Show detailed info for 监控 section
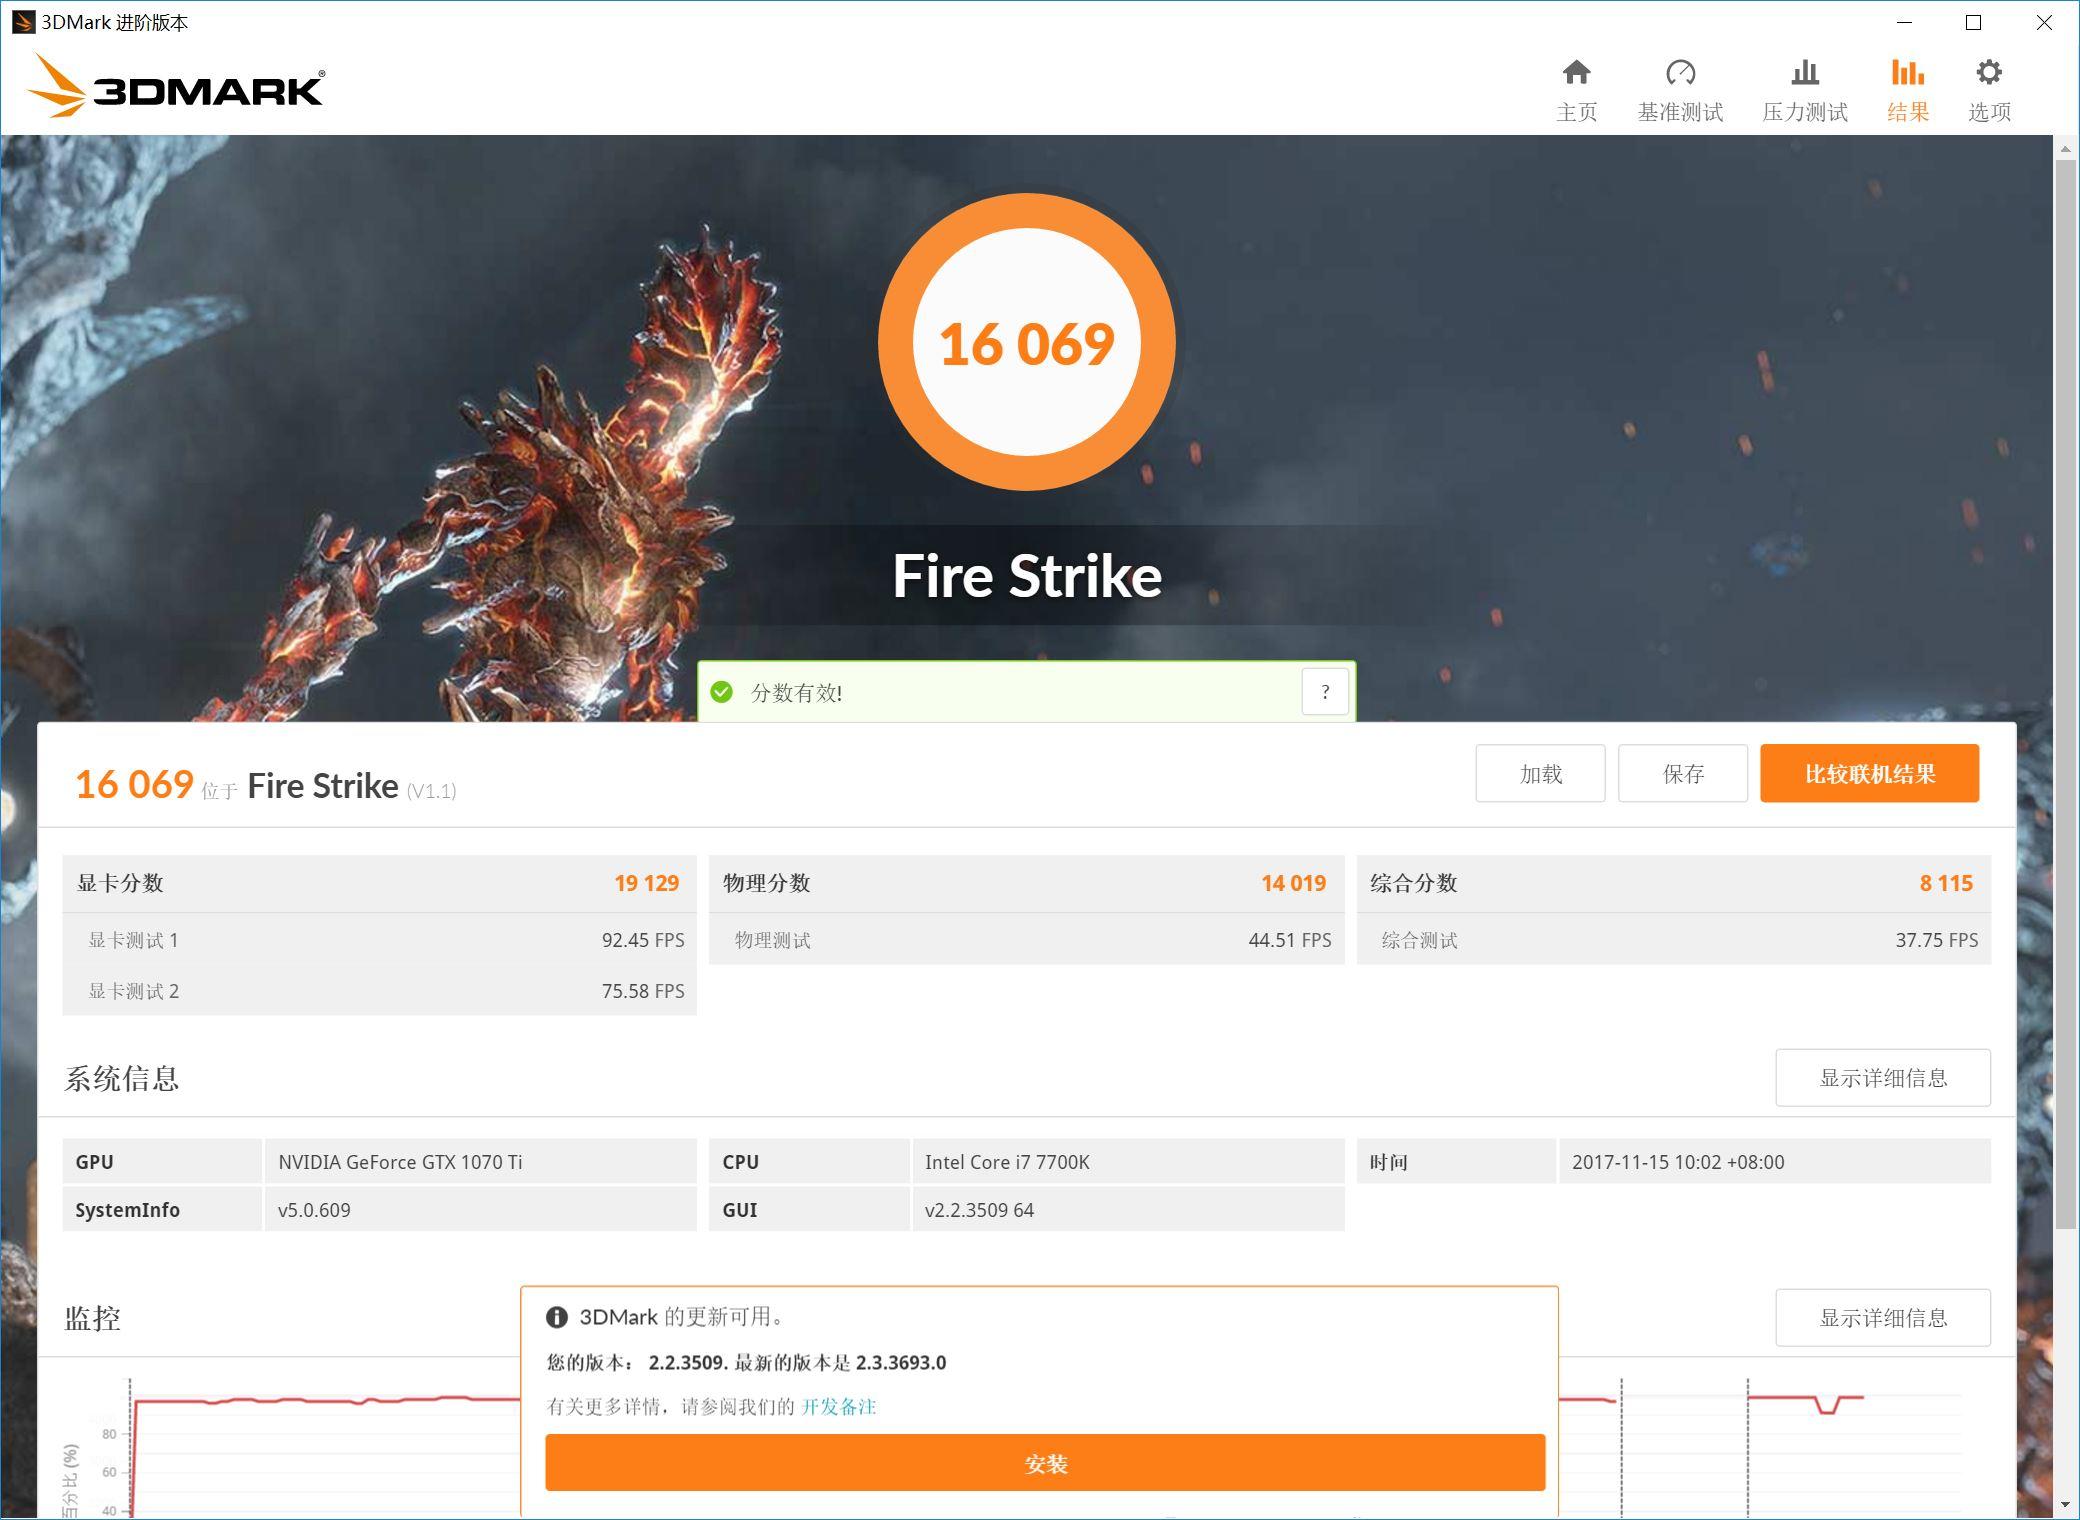The image size is (2080, 1520). (x=1883, y=1317)
